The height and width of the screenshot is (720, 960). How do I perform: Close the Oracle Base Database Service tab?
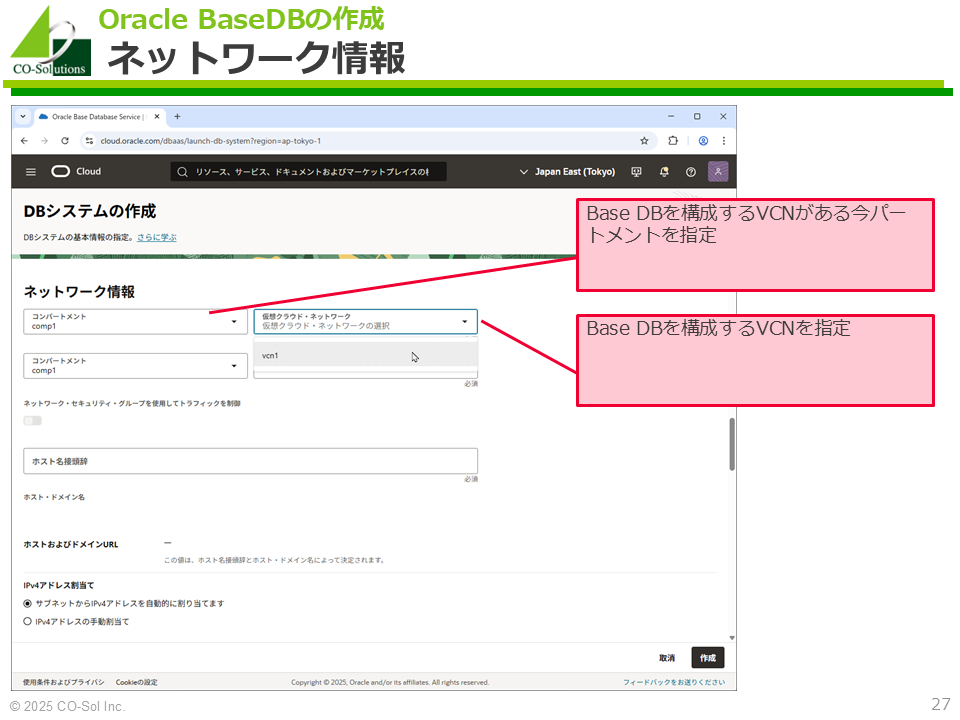tap(157, 116)
